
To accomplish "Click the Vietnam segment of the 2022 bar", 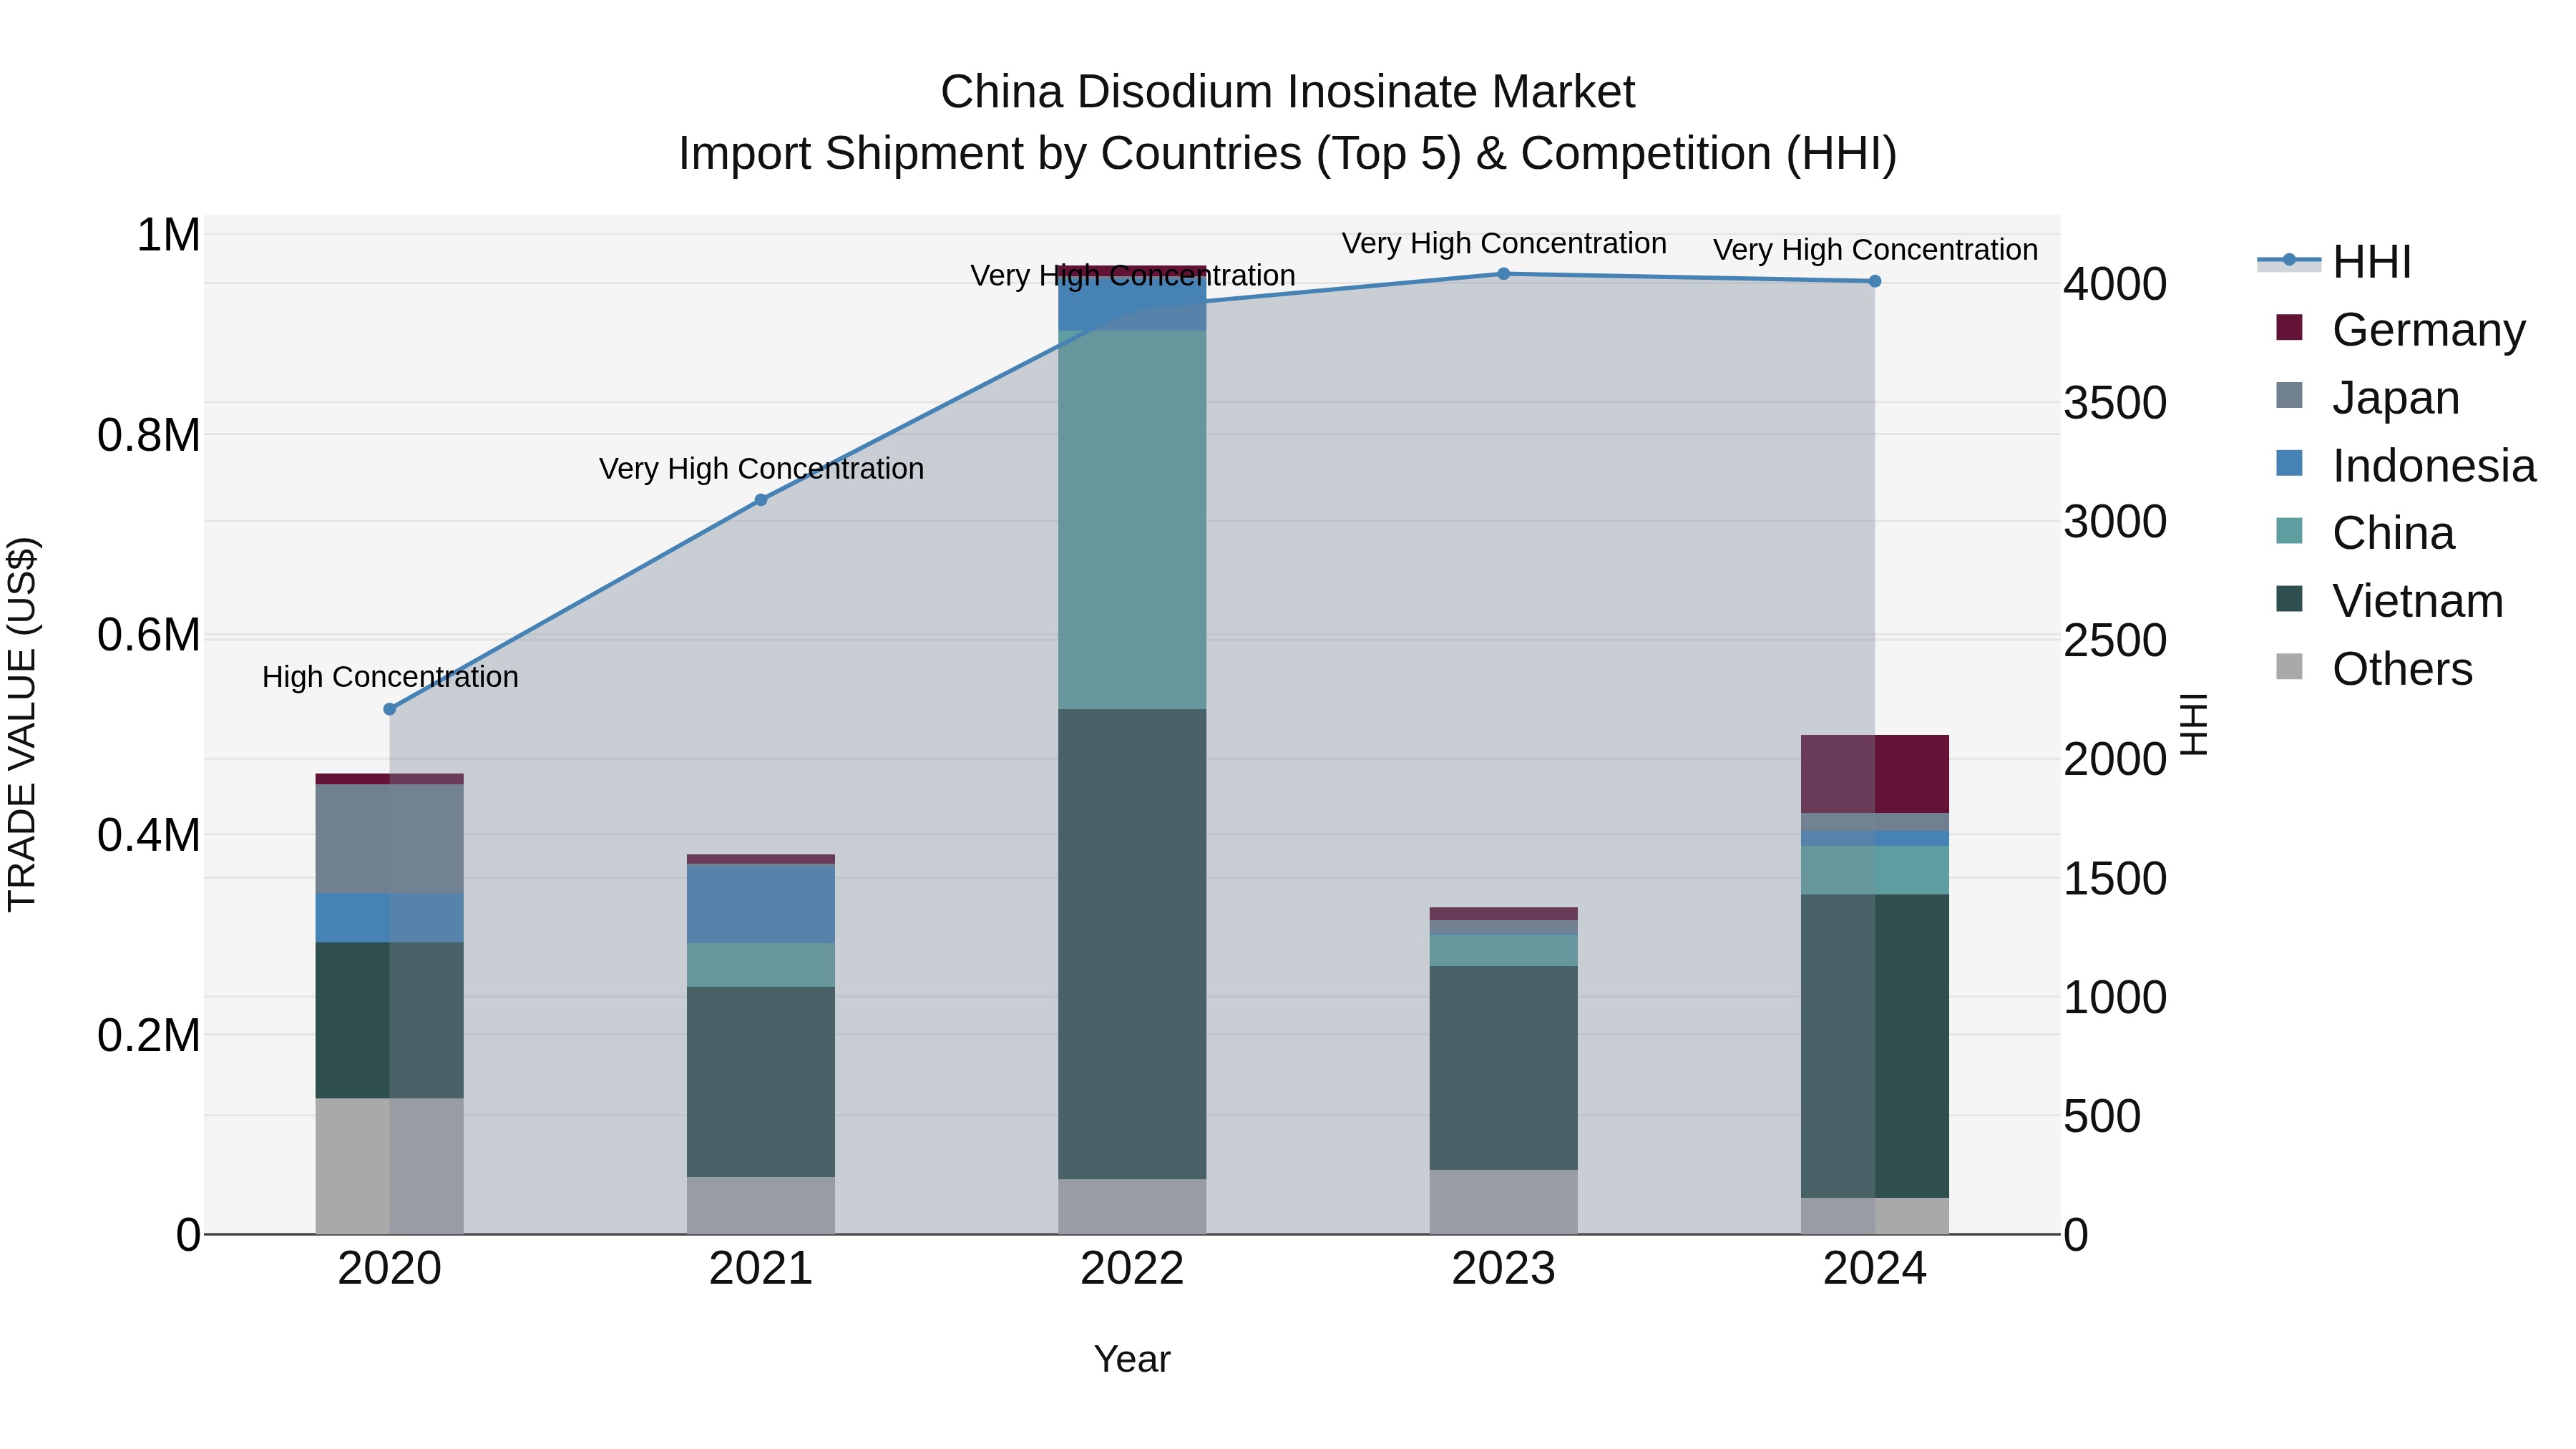I will 1132,944.
